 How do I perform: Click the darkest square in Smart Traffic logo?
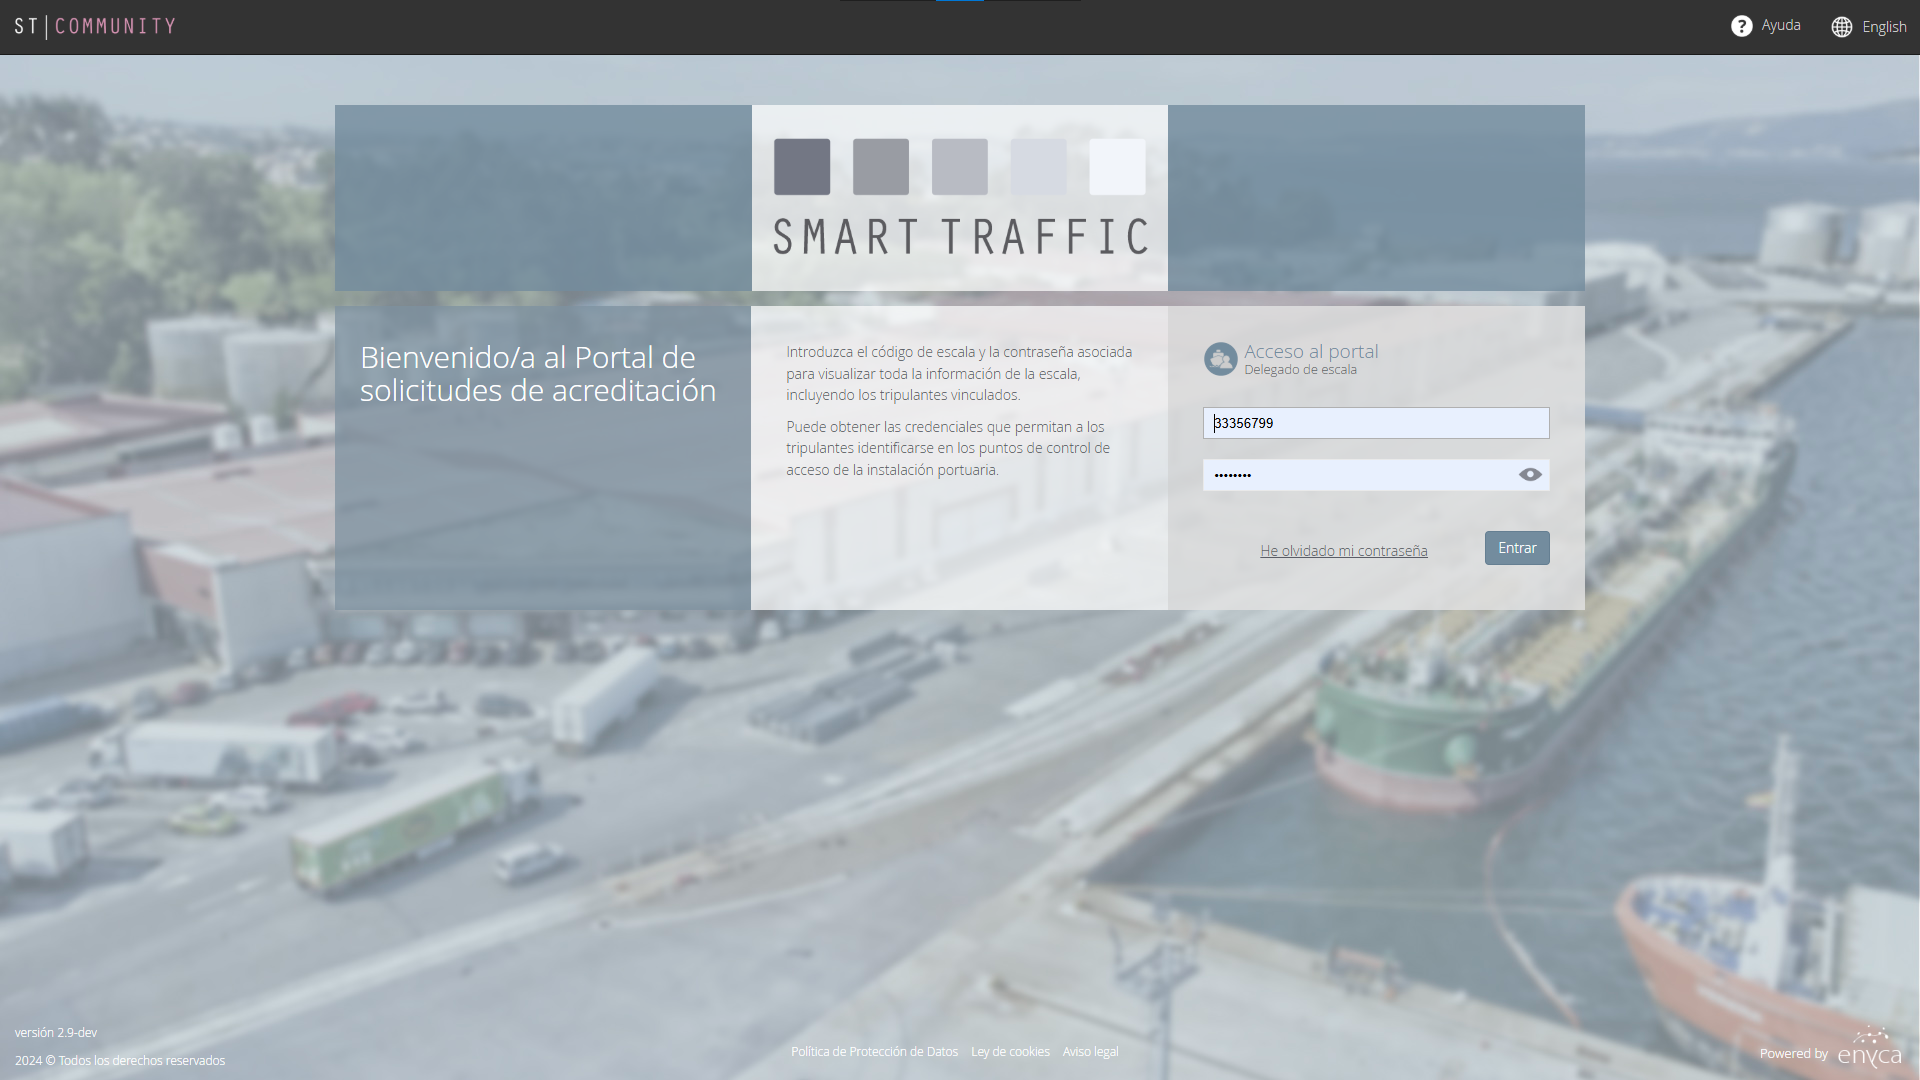802,167
